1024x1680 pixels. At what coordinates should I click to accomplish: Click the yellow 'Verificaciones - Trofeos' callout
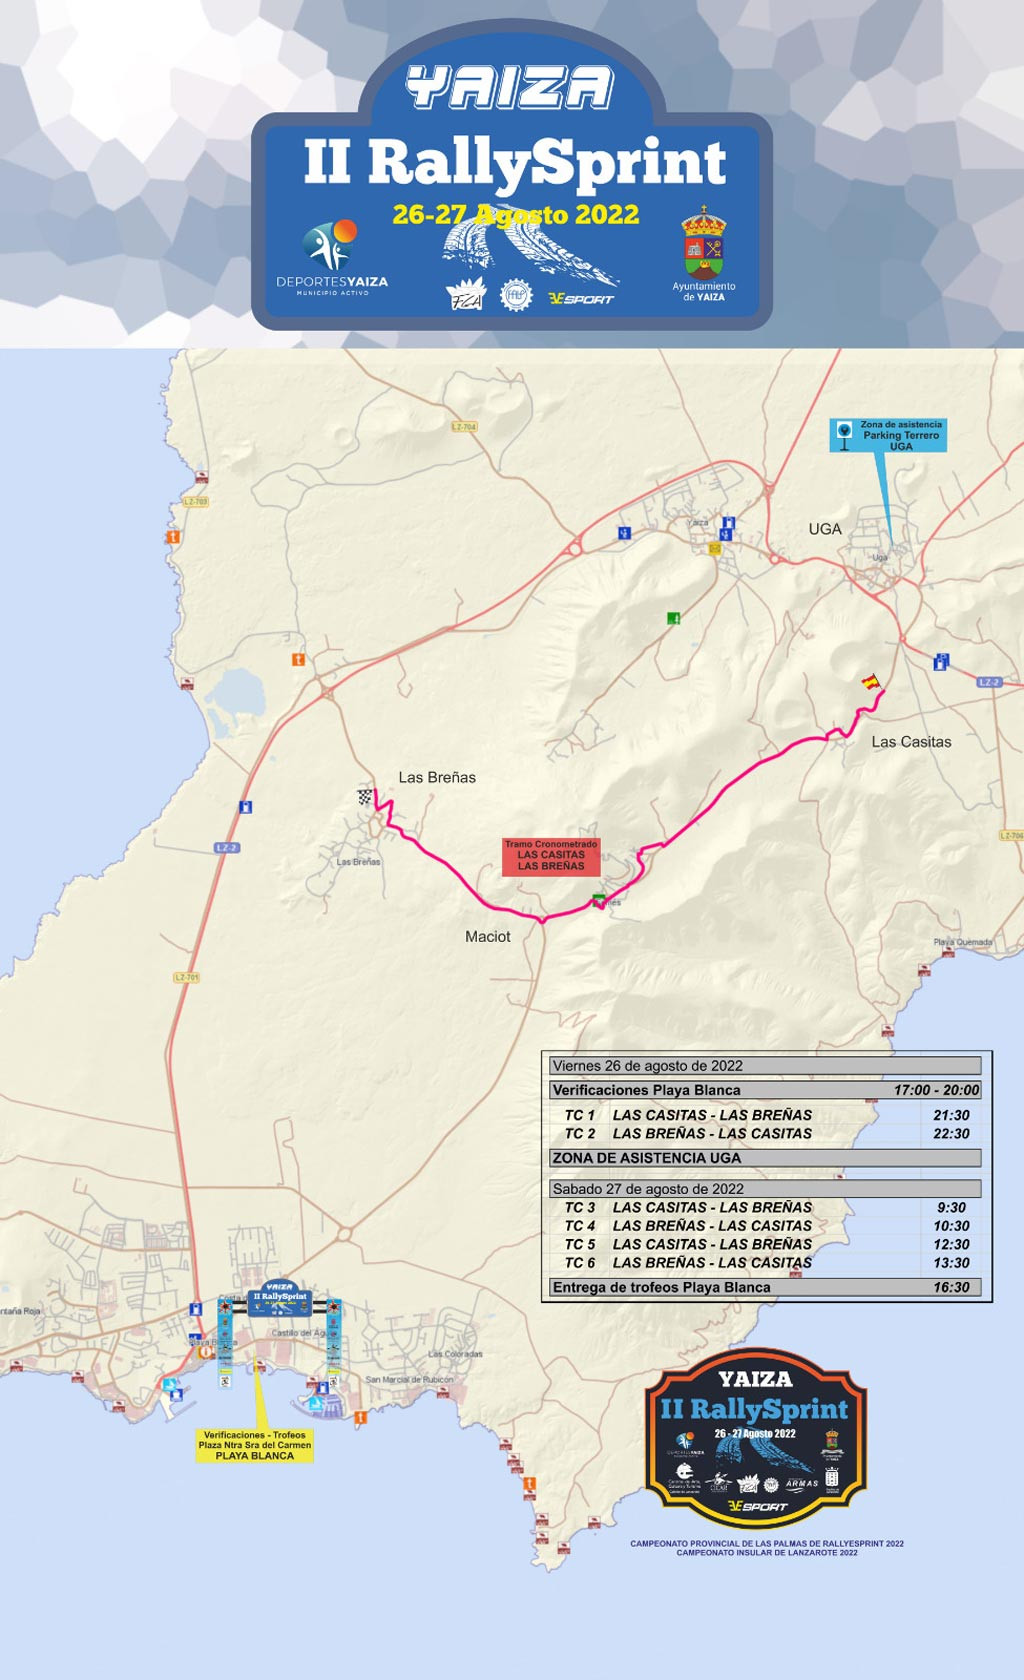coord(255,1445)
